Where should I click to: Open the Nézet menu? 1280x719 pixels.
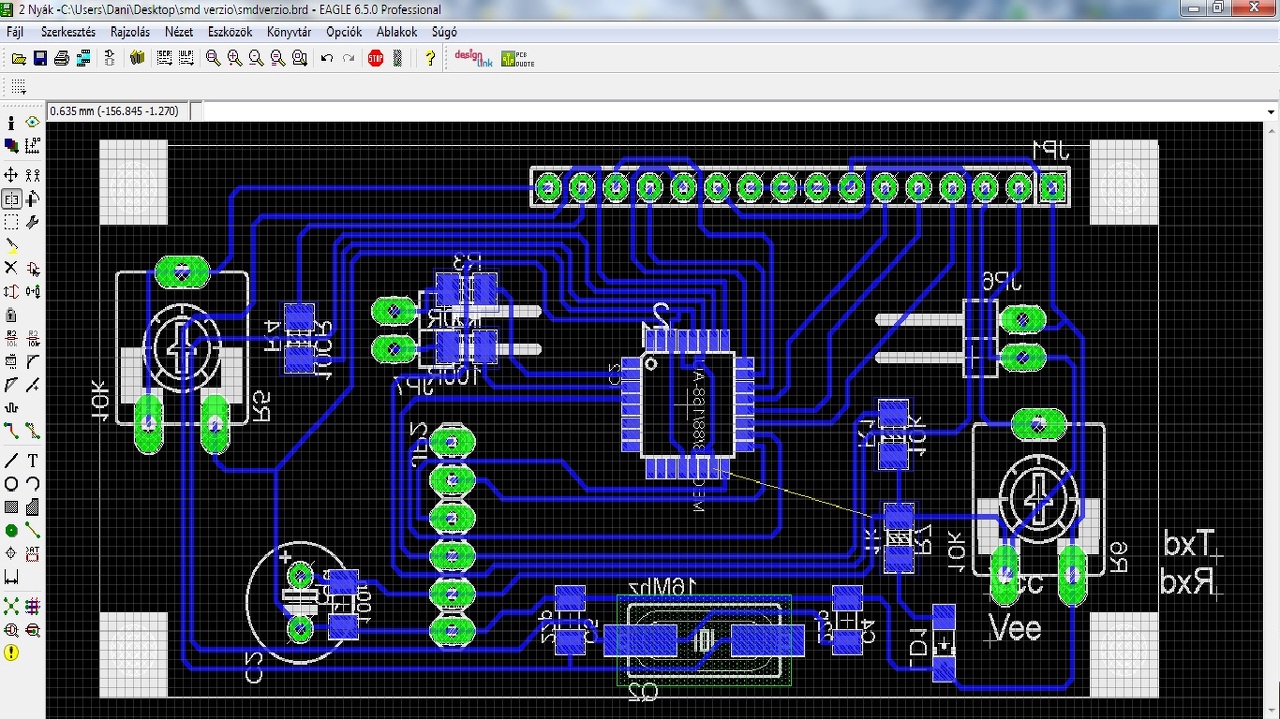pyautogui.click(x=179, y=32)
